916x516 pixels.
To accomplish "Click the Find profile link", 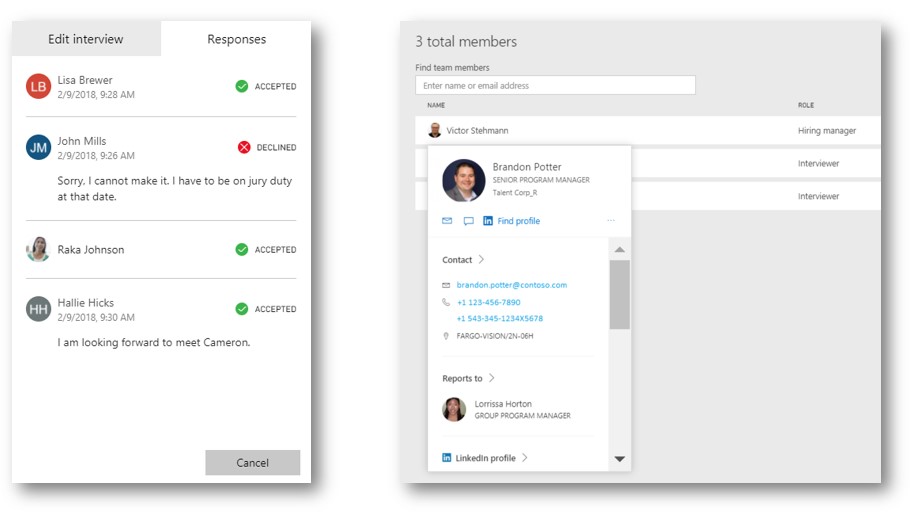I will tap(518, 221).
